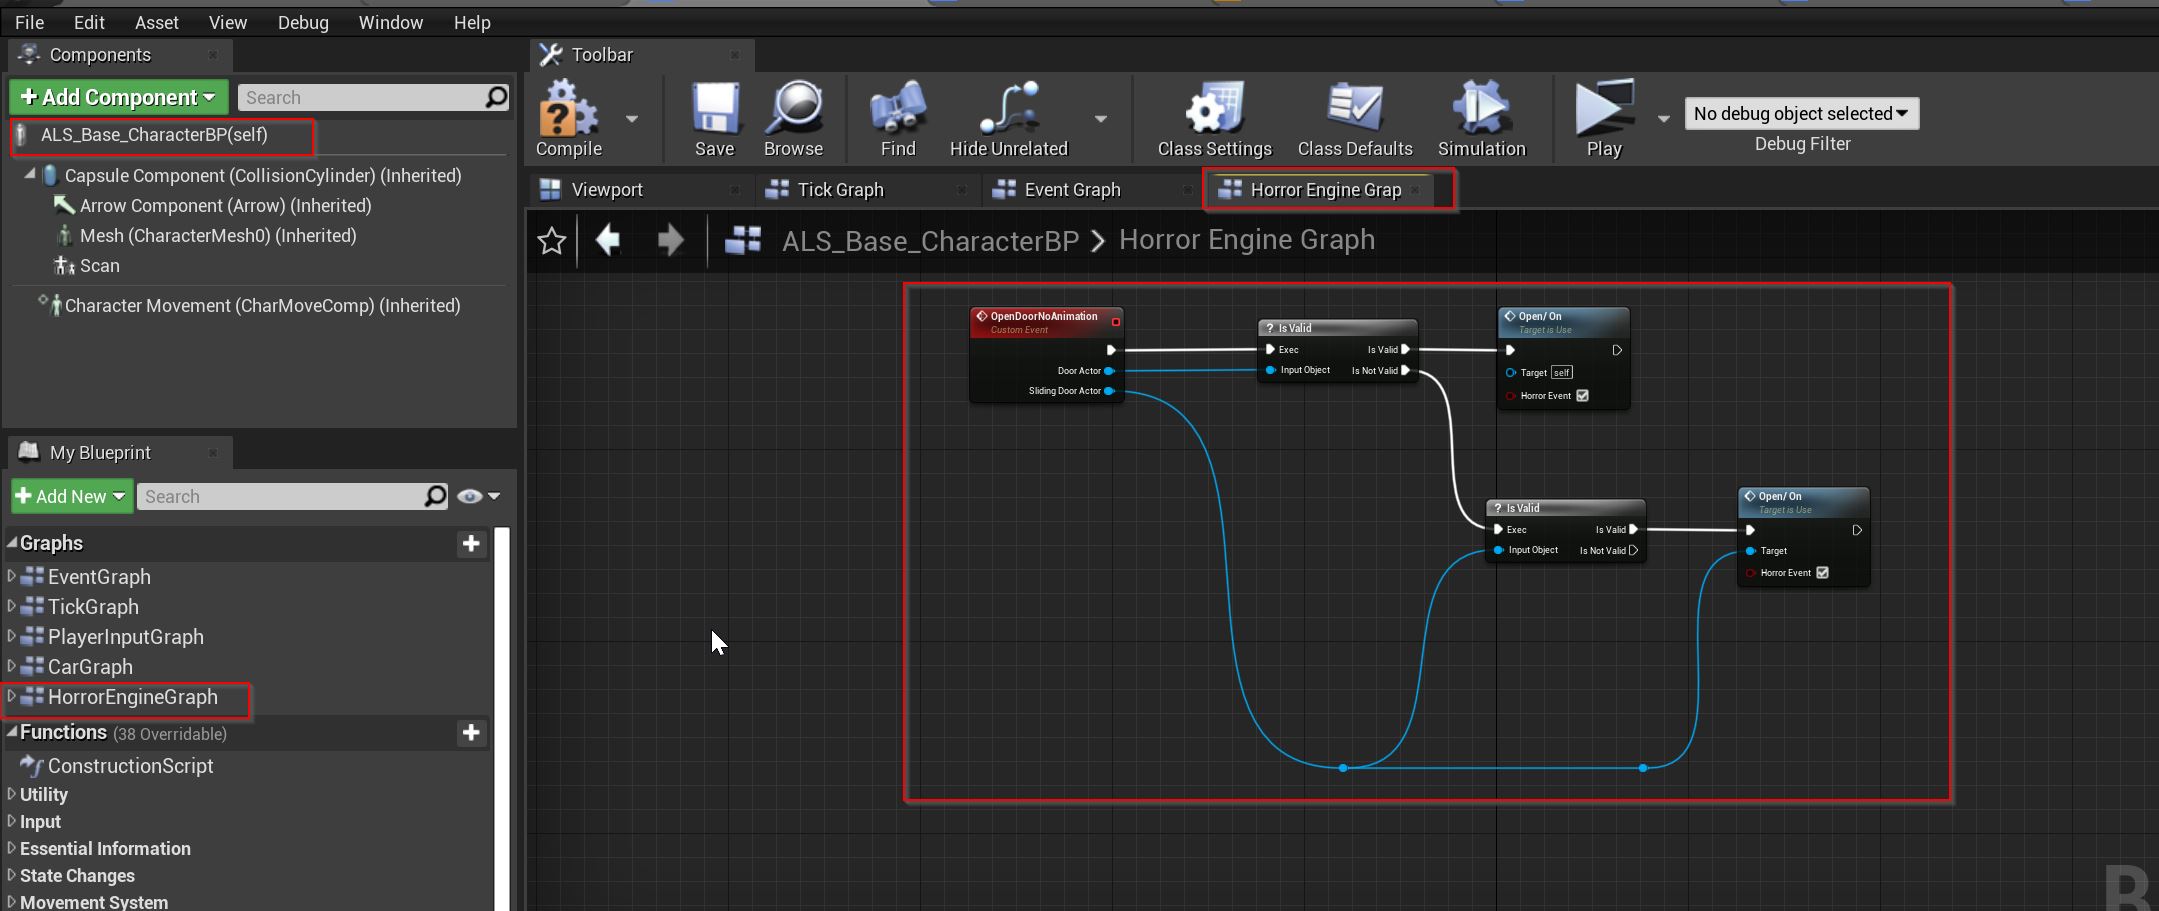Click the search magnifier in Components panel
This screenshot has width=2159, height=911.
pos(496,97)
